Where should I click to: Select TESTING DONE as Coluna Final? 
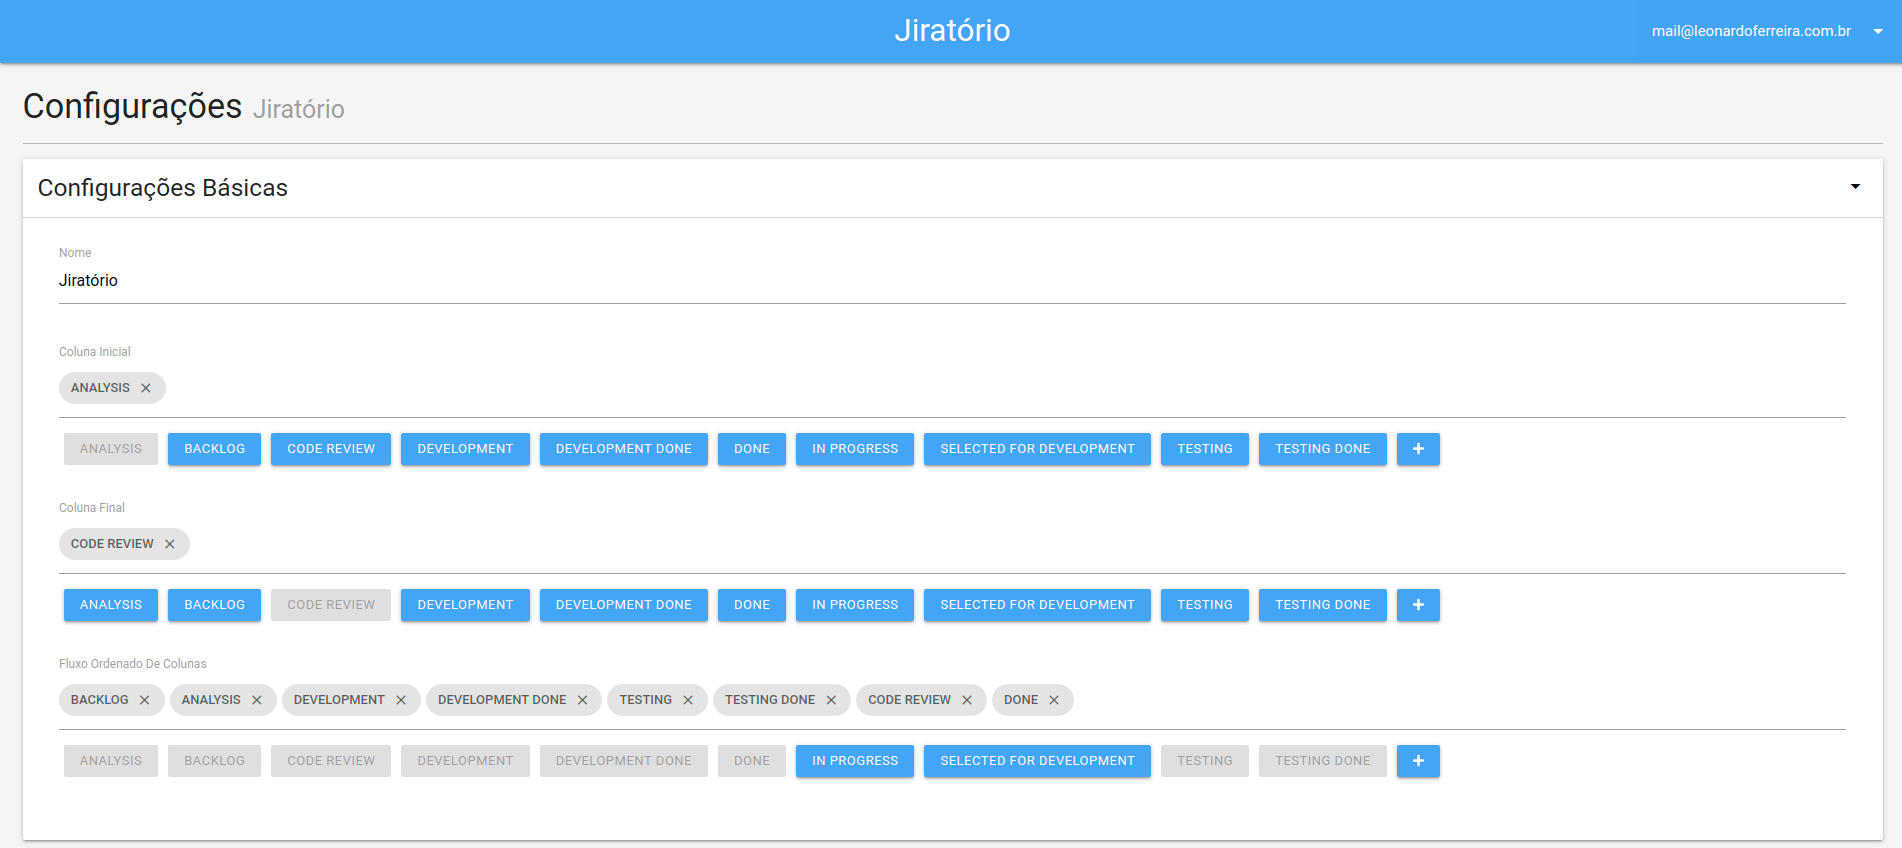click(1323, 605)
